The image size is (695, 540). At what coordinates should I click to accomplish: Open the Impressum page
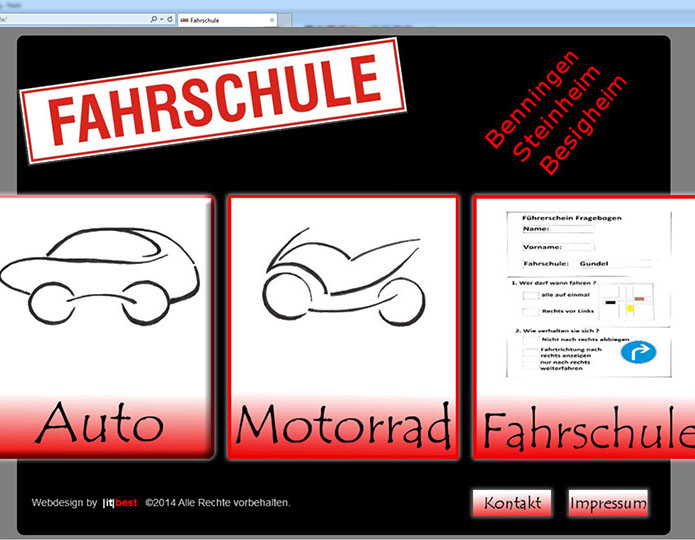click(607, 502)
